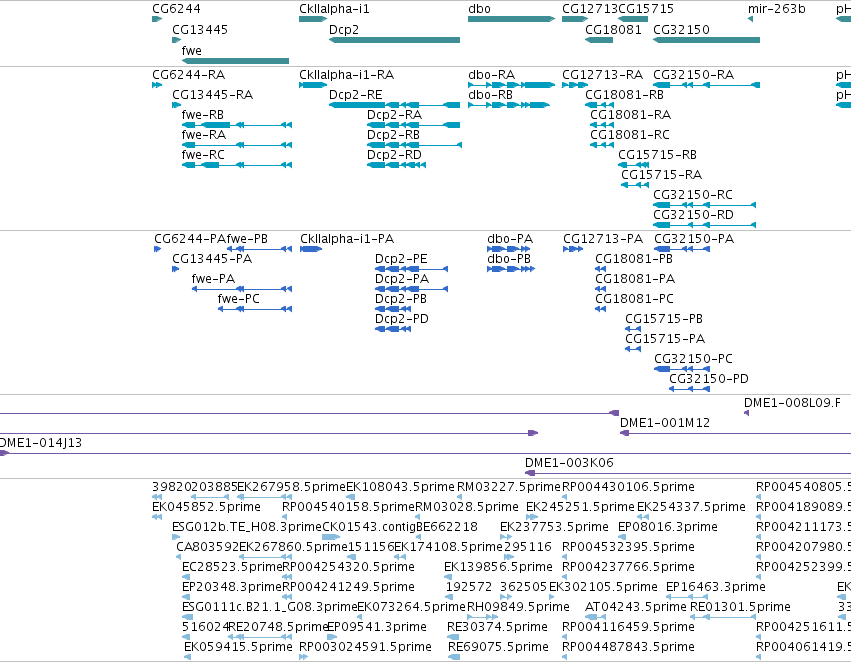851x662 pixels.
Task: Open the EK245251.5prime EST label
Action: [x=580, y=507]
